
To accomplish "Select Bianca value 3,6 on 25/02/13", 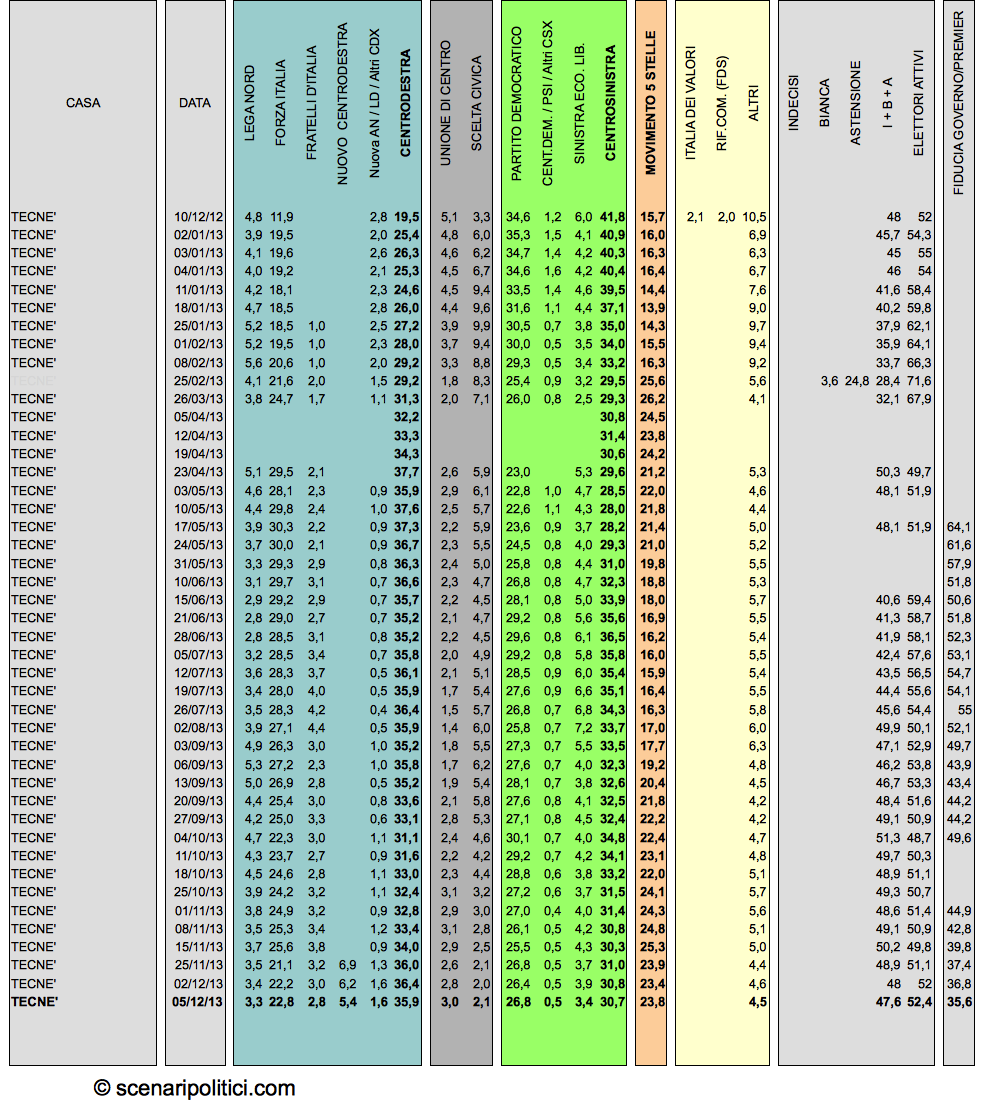I will 830,381.
